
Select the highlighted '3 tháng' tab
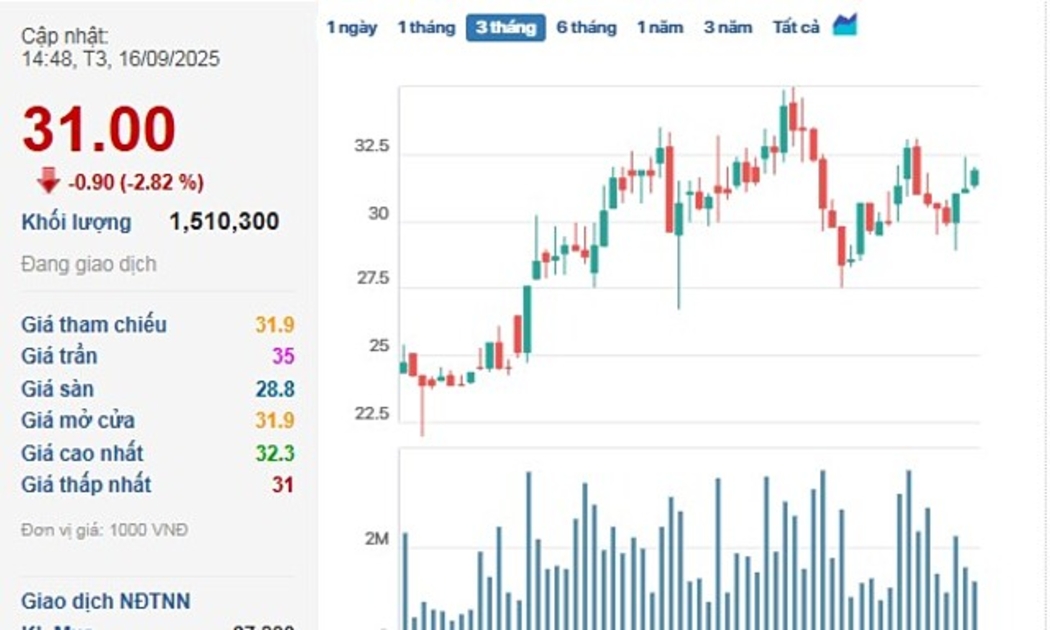click(x=505, y=28)
